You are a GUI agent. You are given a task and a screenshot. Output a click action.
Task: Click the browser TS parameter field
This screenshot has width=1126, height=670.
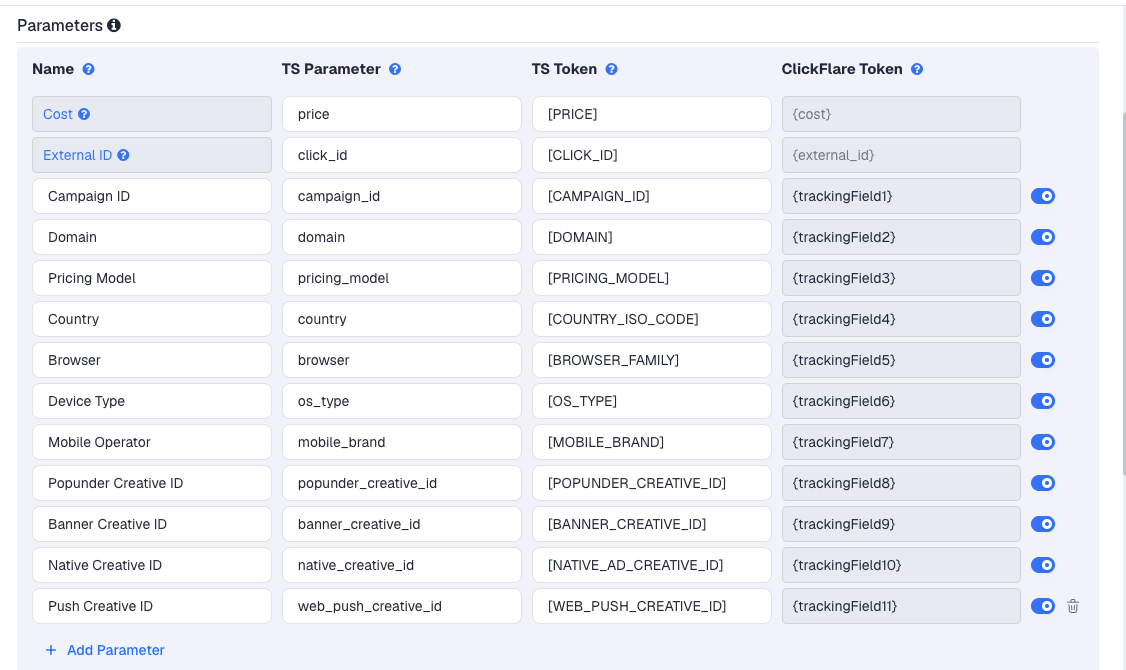tap(401, 360)
